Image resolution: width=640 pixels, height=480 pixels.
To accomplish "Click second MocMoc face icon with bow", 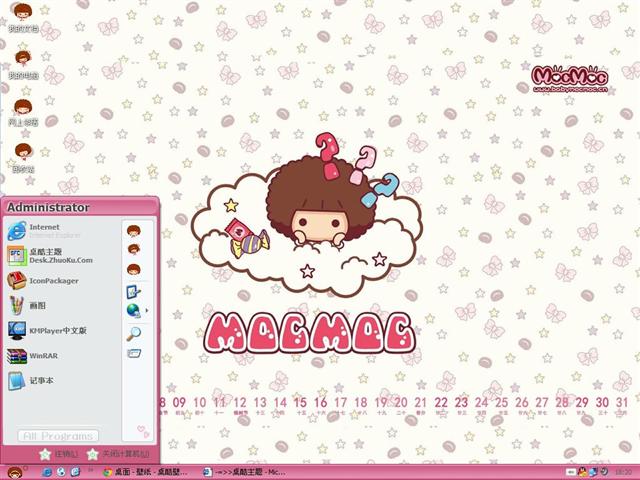I will point(134,249).
